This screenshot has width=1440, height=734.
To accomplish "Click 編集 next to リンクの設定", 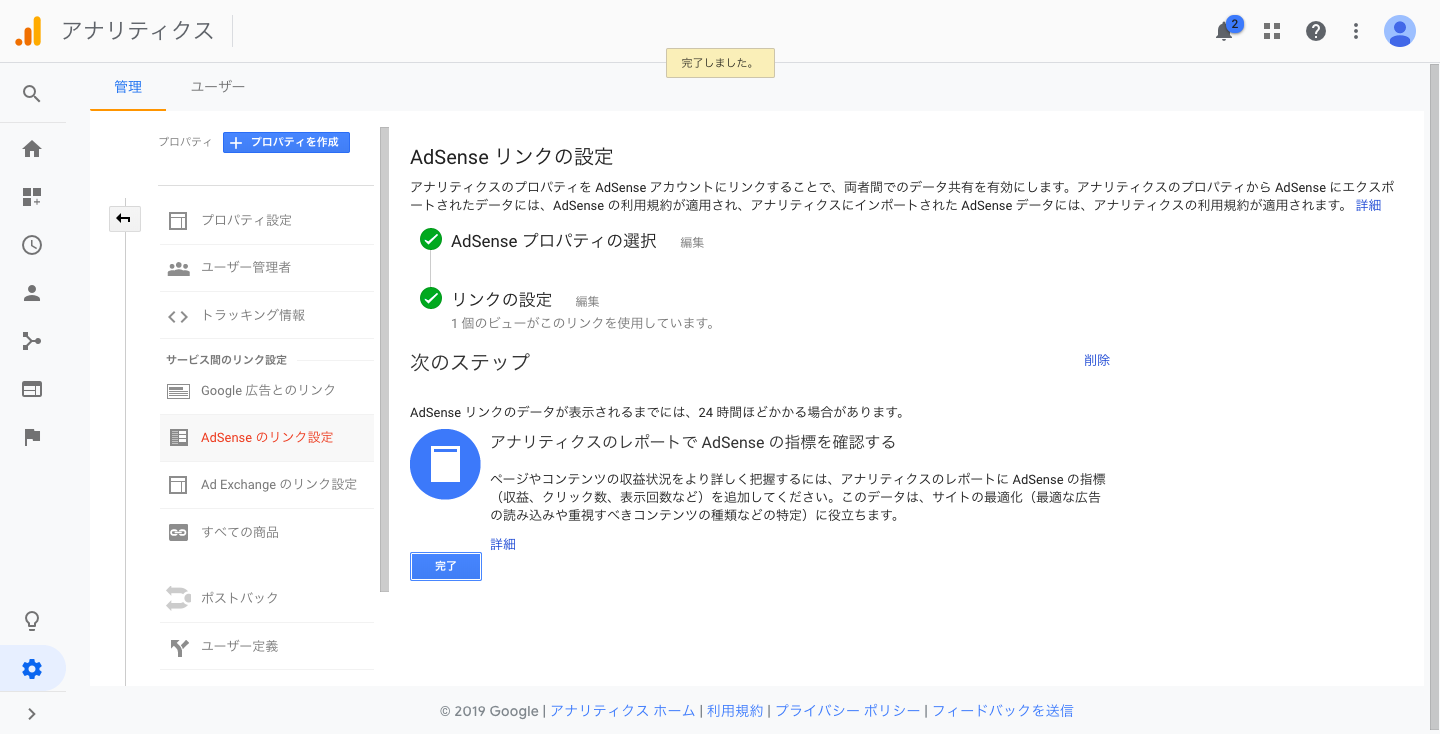I will coord(588,301).
